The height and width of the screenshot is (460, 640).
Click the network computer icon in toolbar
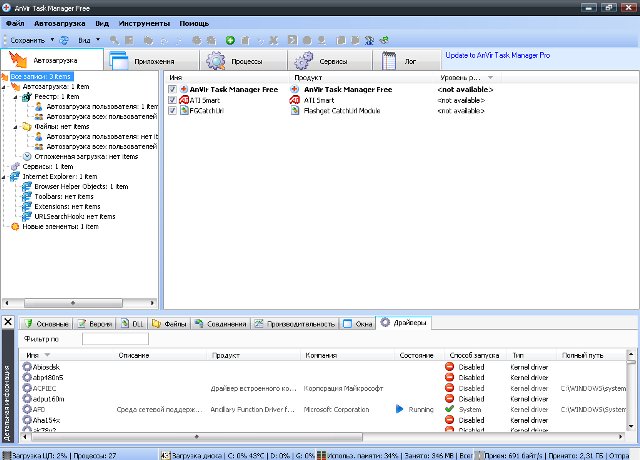pyautogui.click(x=370, y=40)
